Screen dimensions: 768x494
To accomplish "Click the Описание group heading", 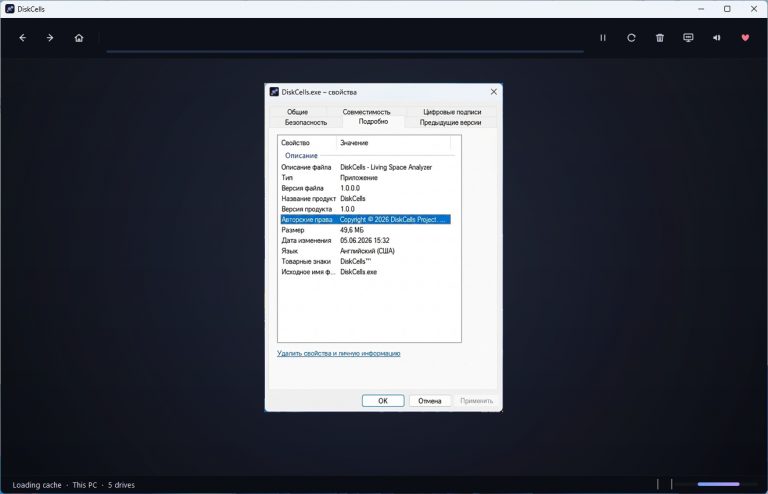I will [x=301, y=155].
